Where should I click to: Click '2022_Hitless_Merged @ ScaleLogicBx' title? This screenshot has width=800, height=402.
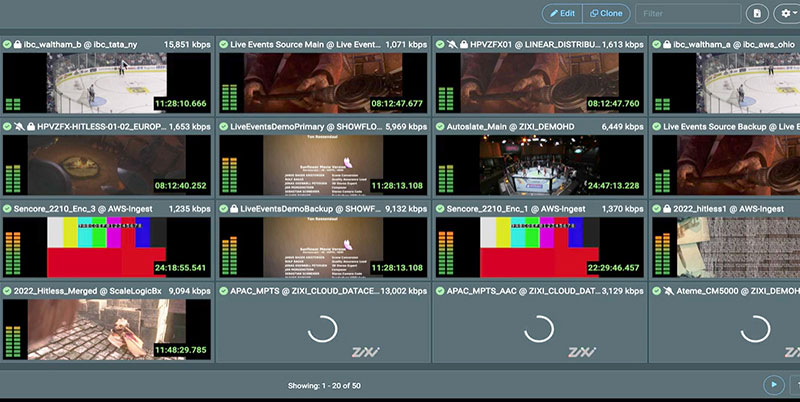[87, 291]
